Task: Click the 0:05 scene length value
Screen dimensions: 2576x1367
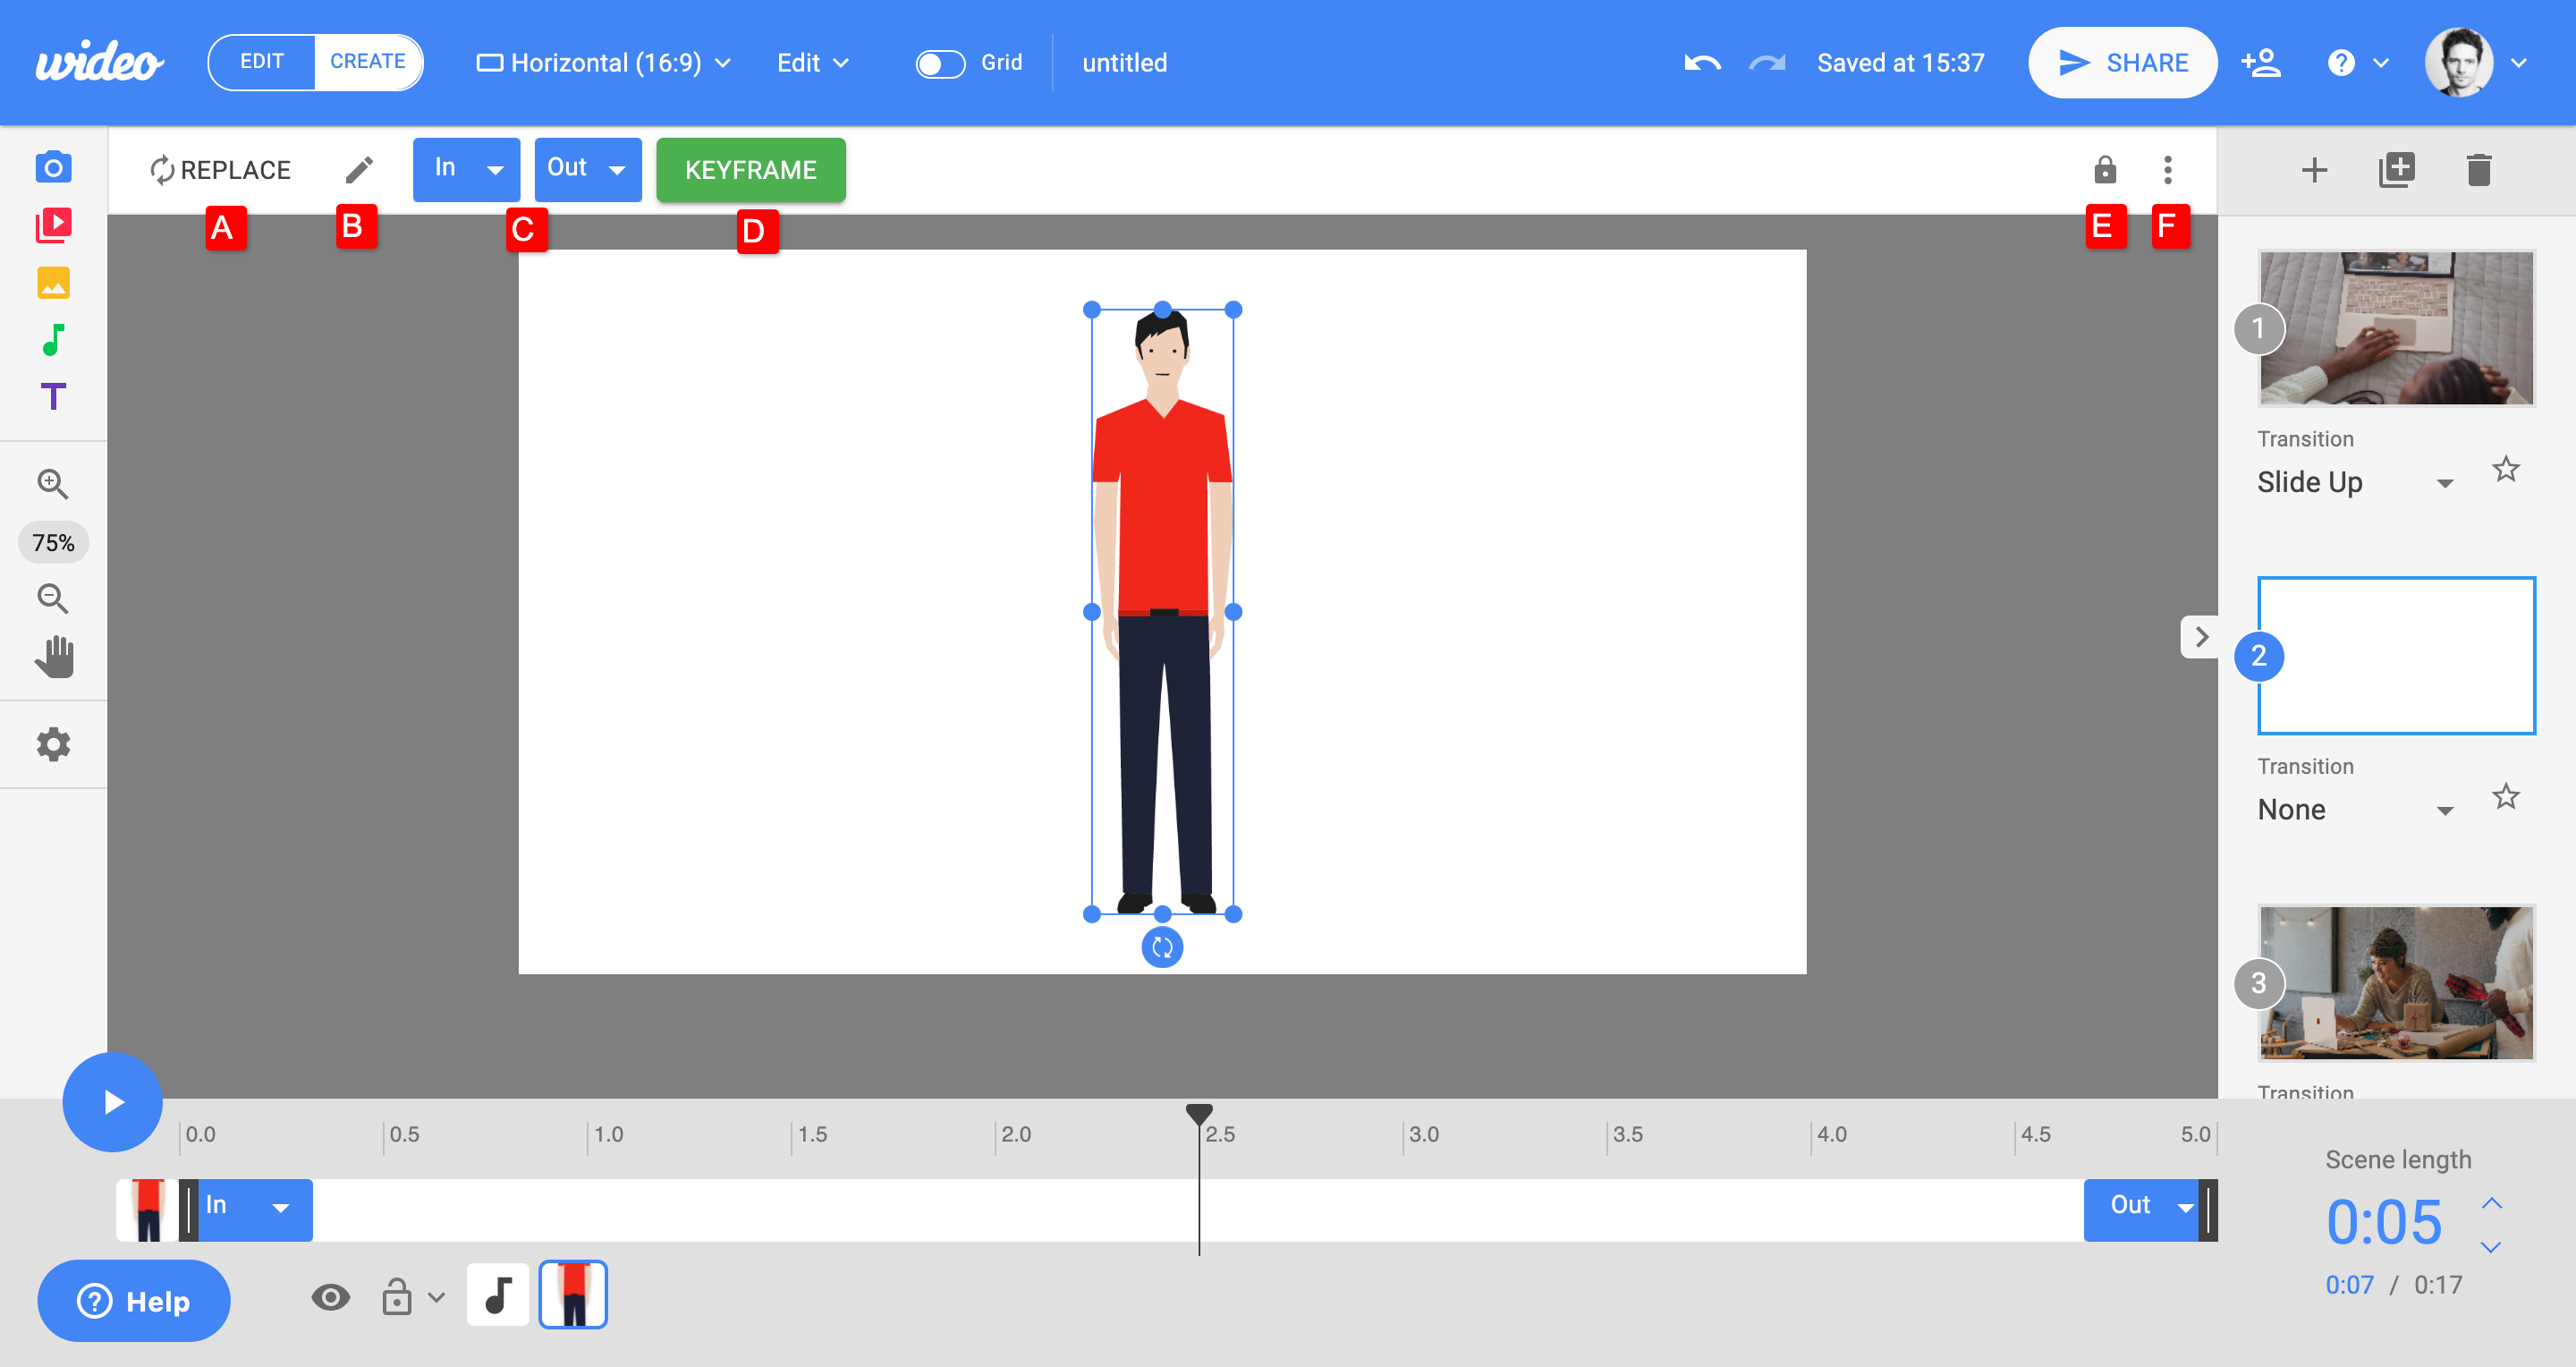Action: [x=2384, y=1222]
